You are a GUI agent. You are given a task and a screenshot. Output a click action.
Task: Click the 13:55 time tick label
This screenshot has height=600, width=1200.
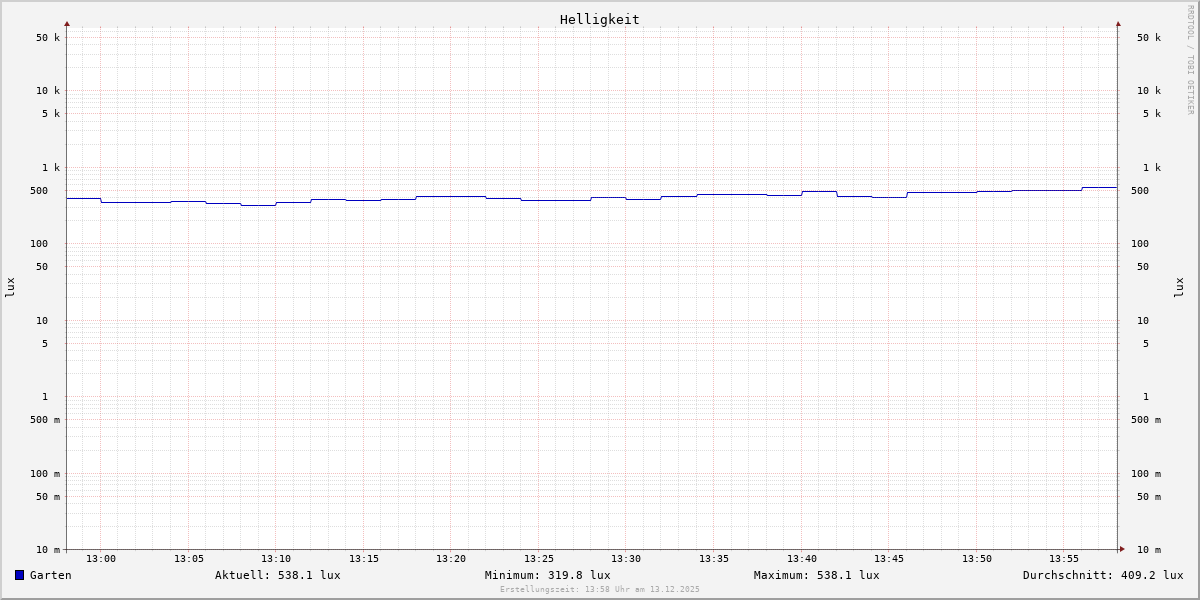pyautogui.click(x=1064, y=559)
